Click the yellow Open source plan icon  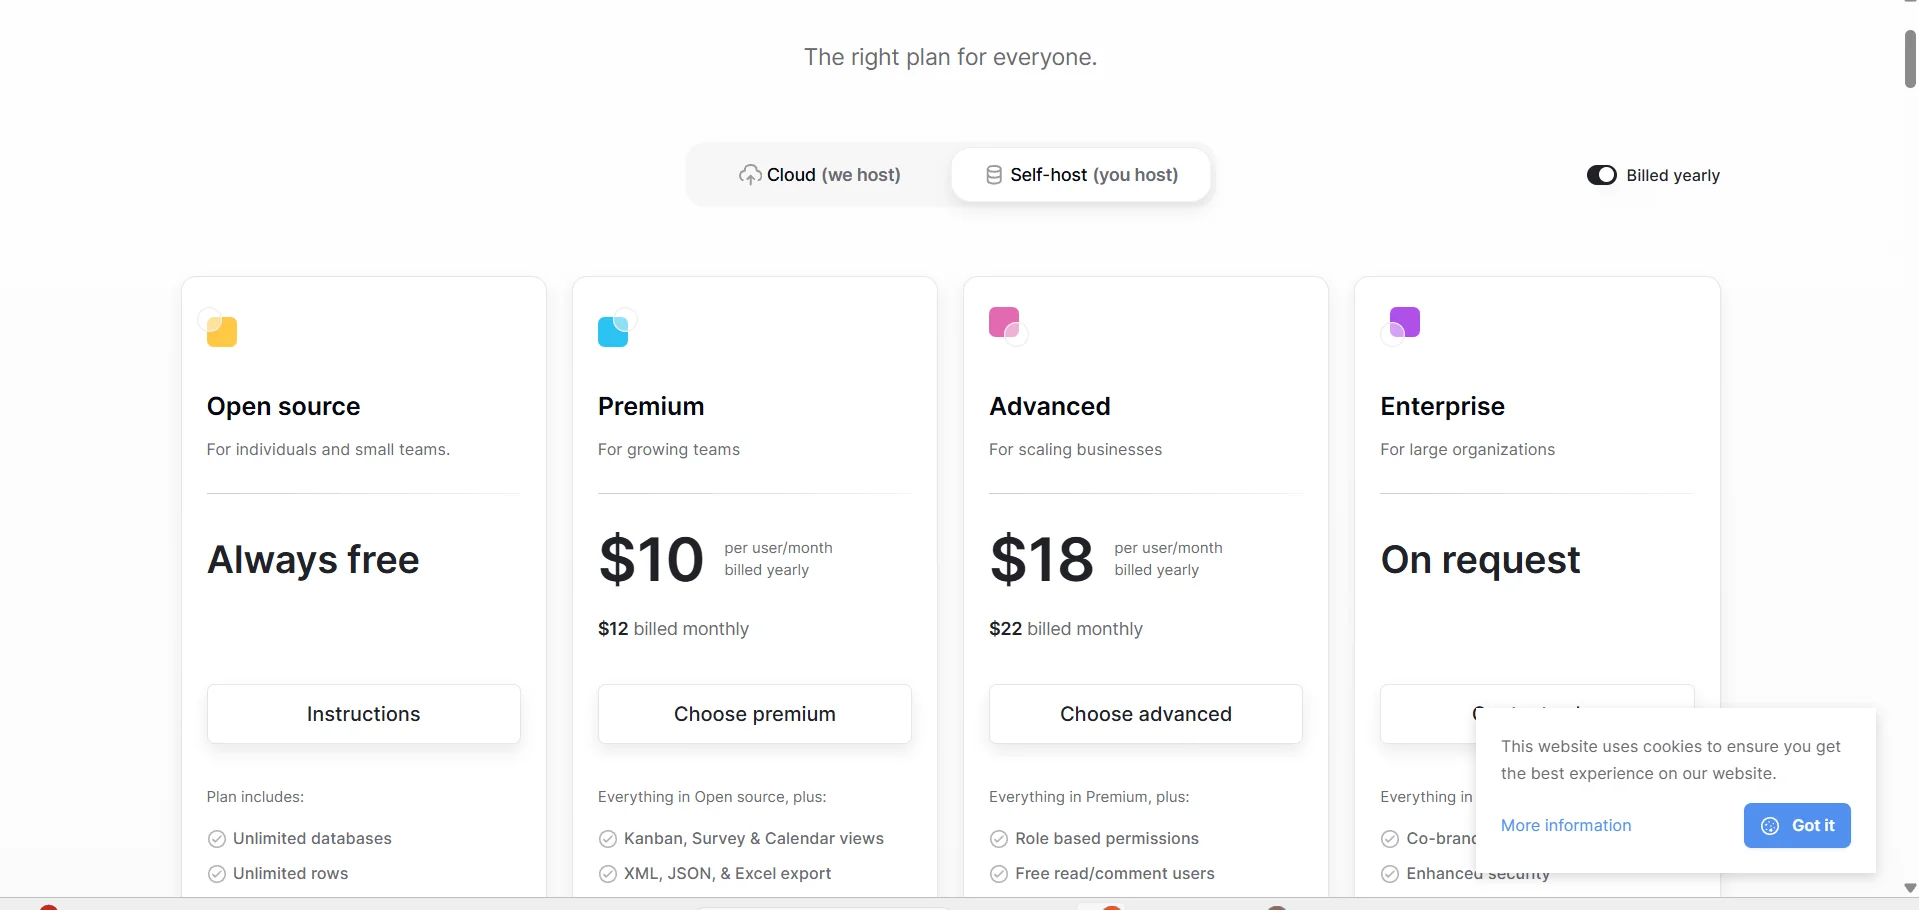tap(221, 330)
